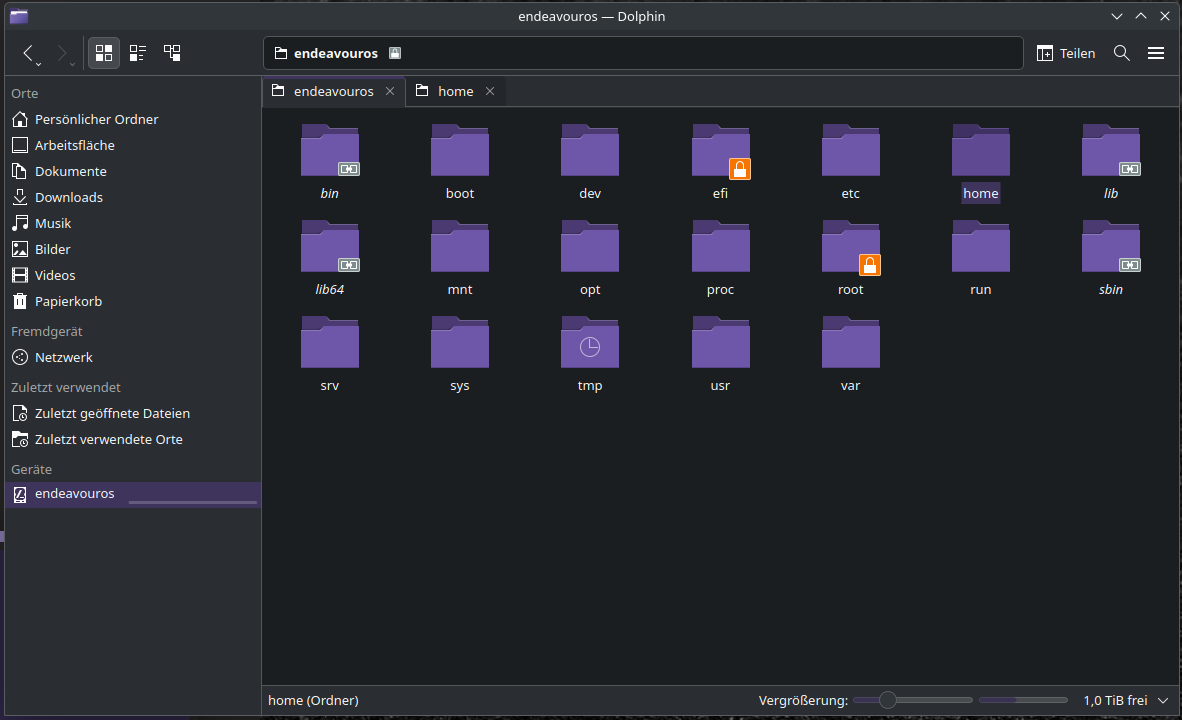Click the Teilen split view button

point(1066,53)
